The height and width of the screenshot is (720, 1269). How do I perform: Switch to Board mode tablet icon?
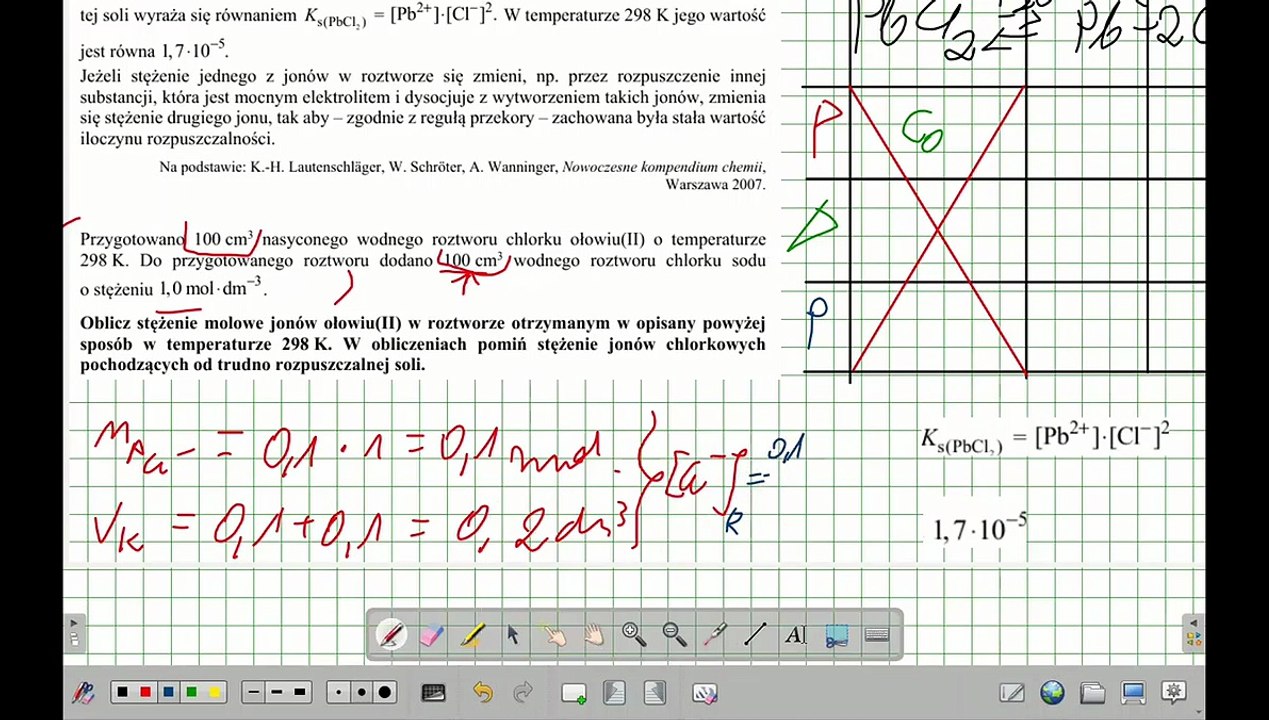[1012, 692]
